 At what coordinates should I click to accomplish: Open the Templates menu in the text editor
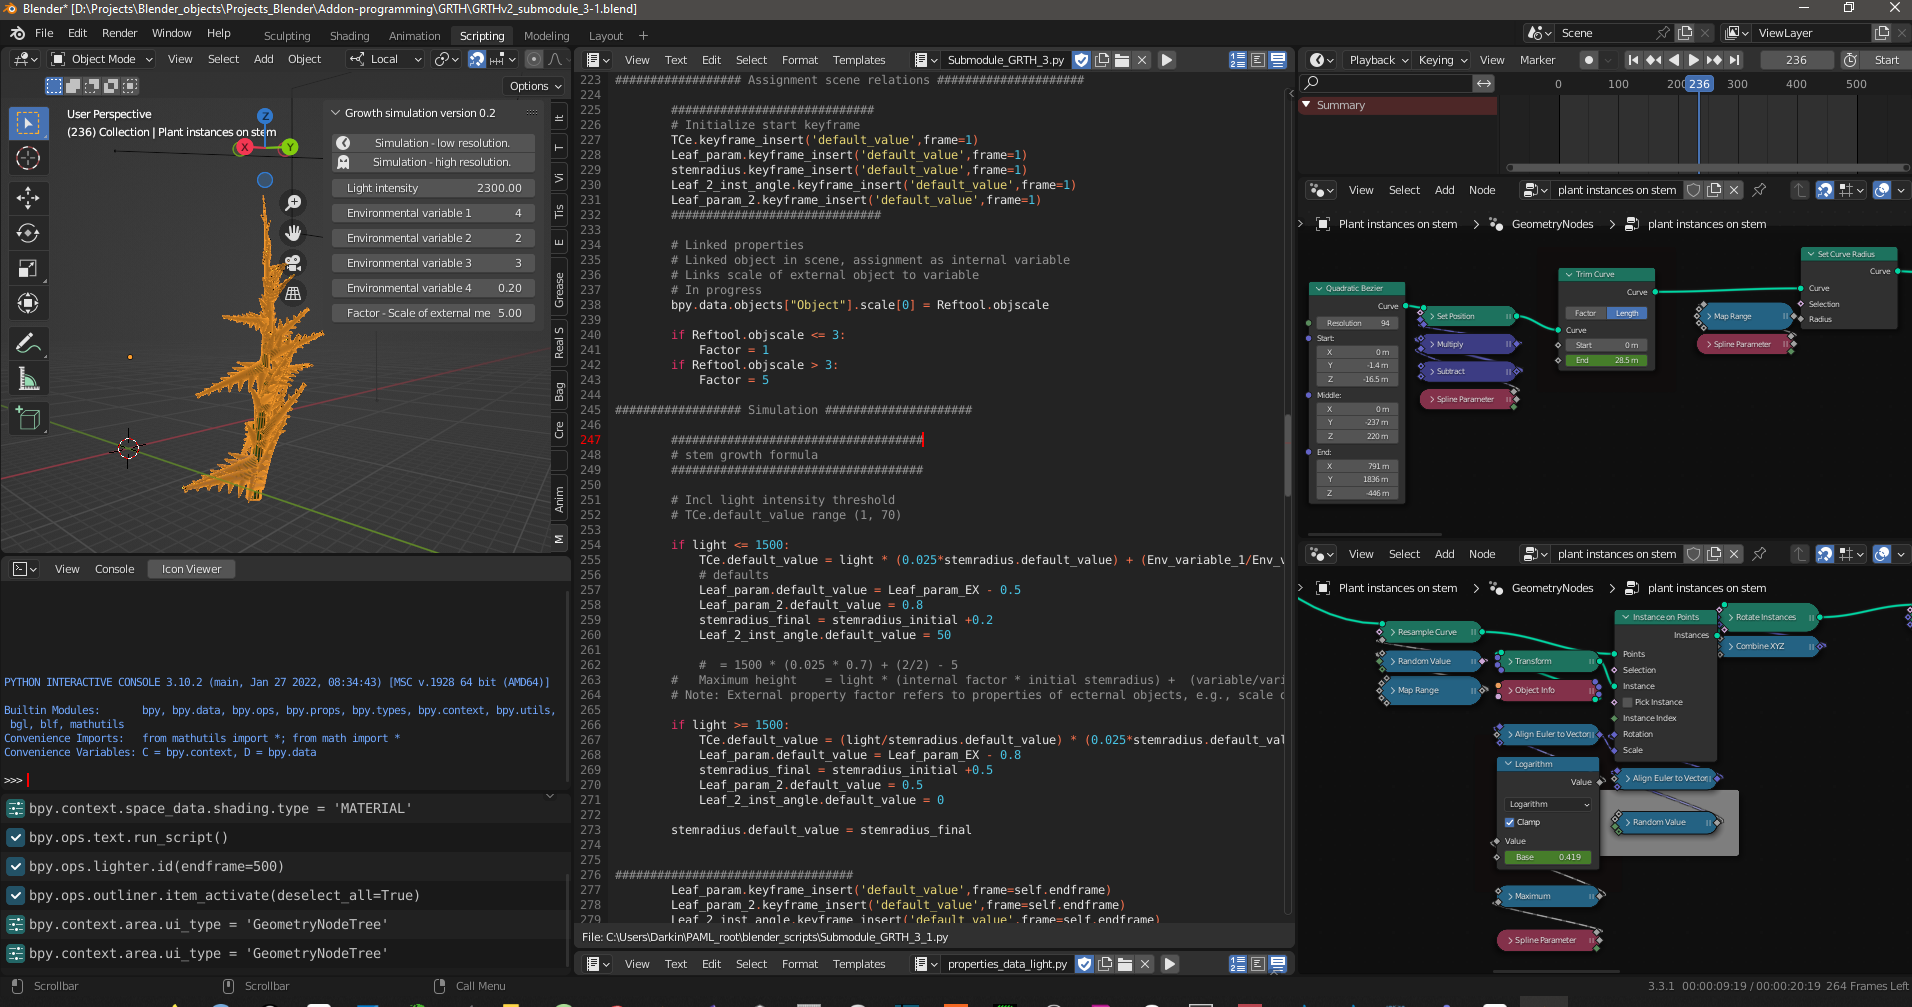[x=858, y=60]
